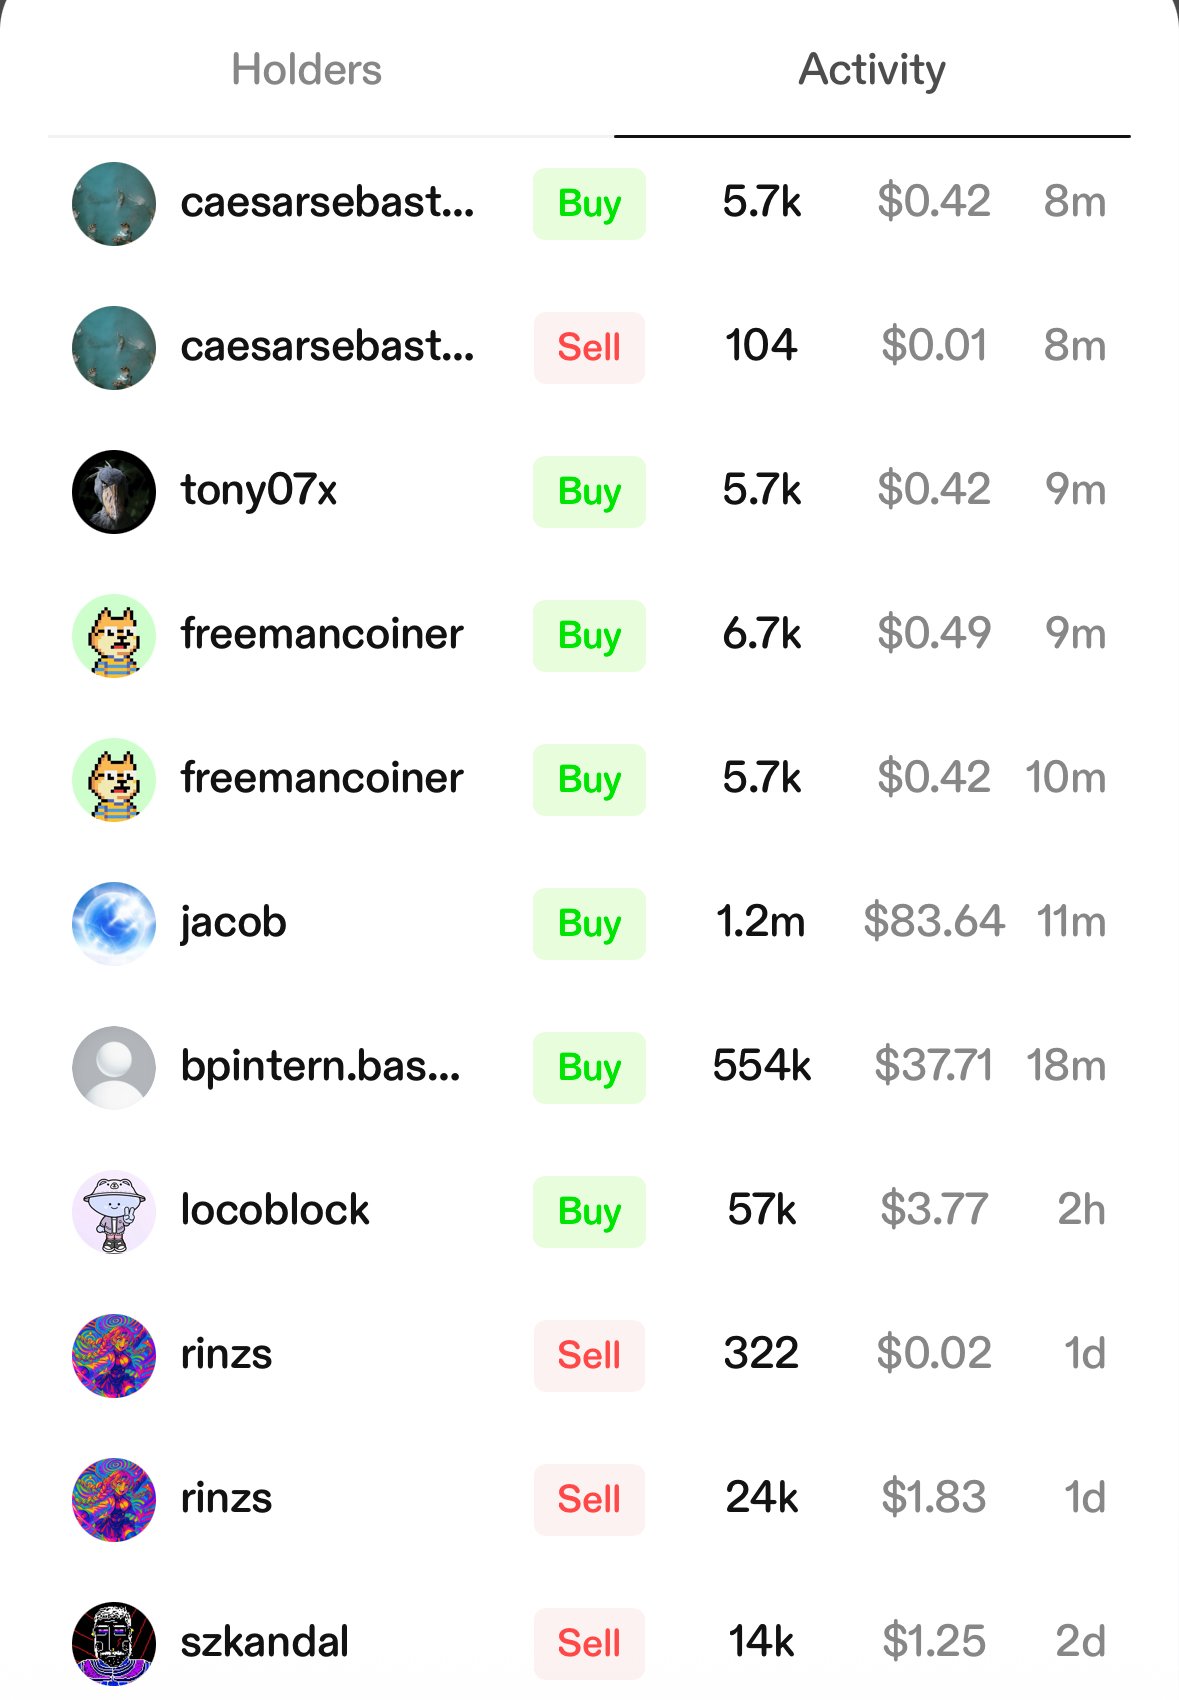Tap the Sell badge on szkandal's row

(x=589, y=1643)
